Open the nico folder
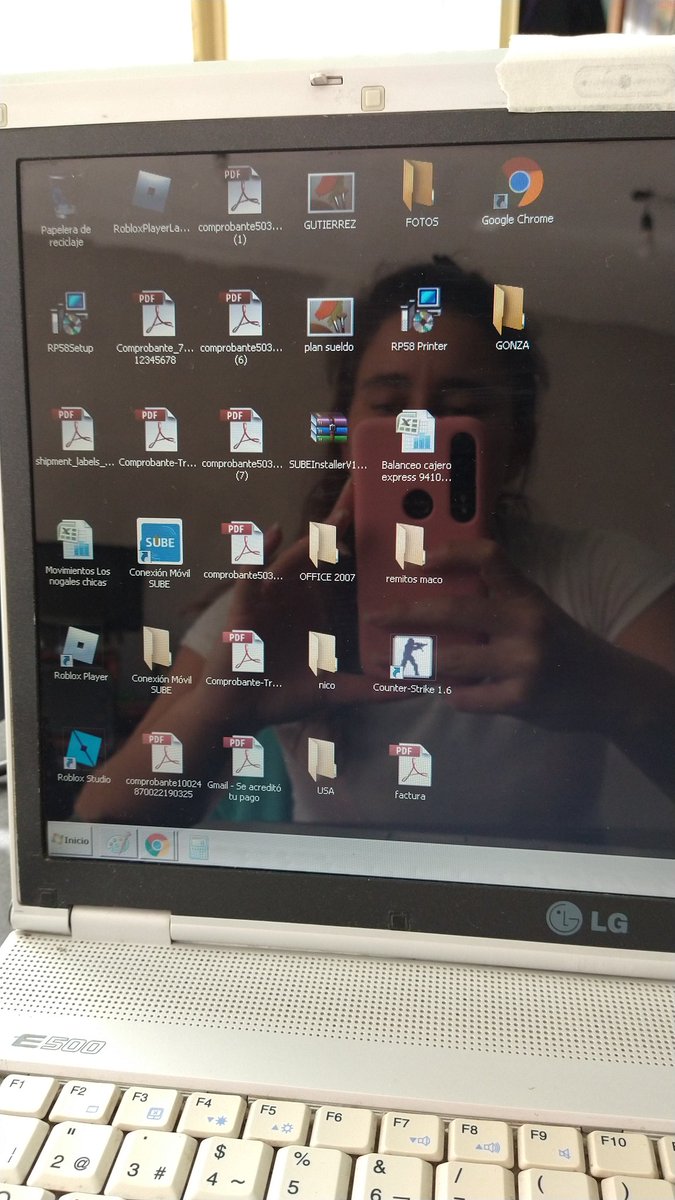Viewport: 675px width, 1200px height. pos(322,654)
